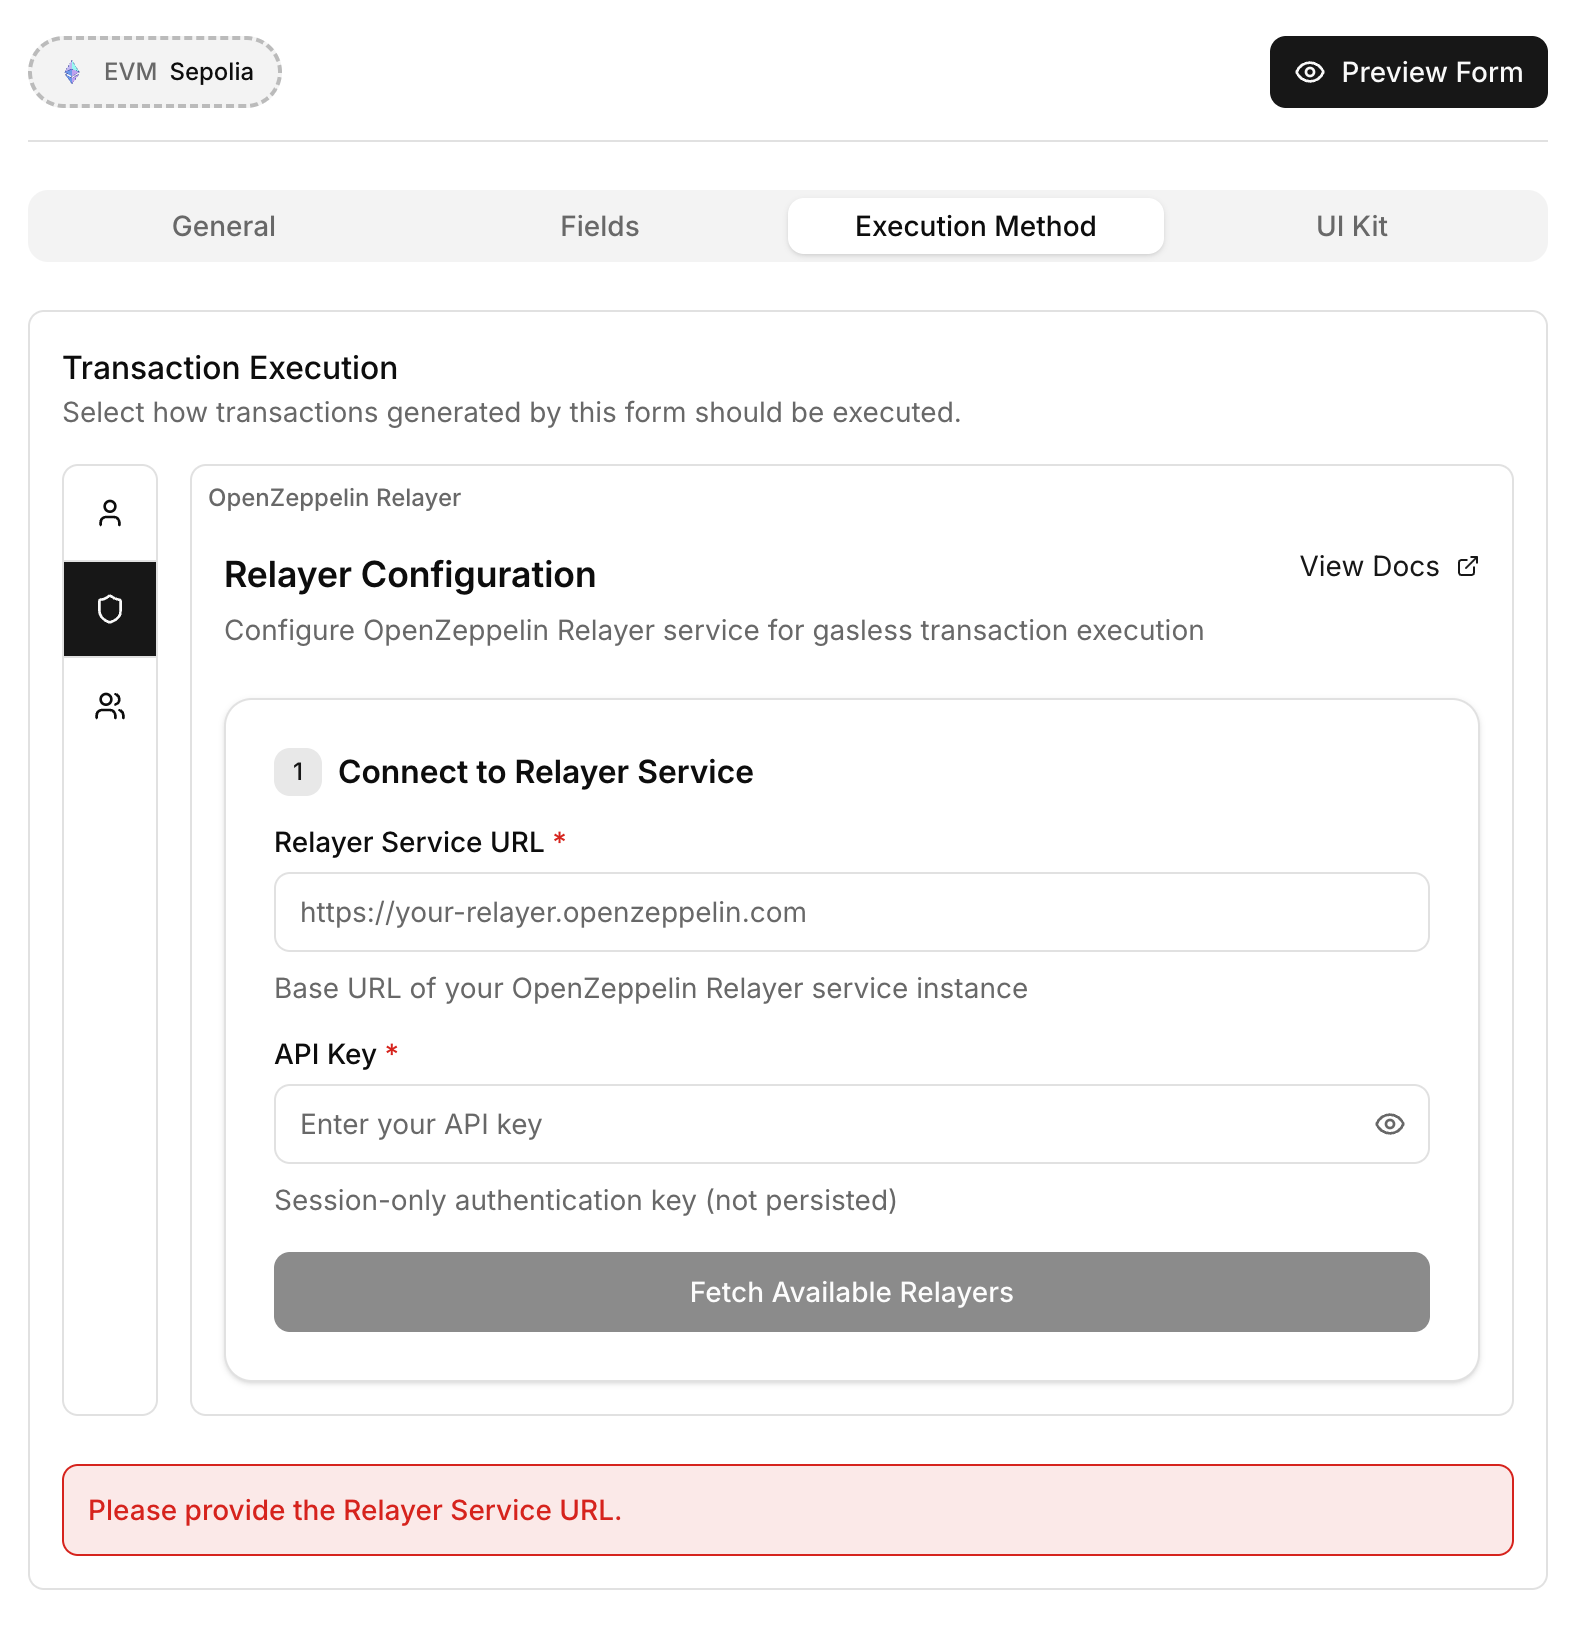Select the EOA wallet execution method icon

[110, 512]
